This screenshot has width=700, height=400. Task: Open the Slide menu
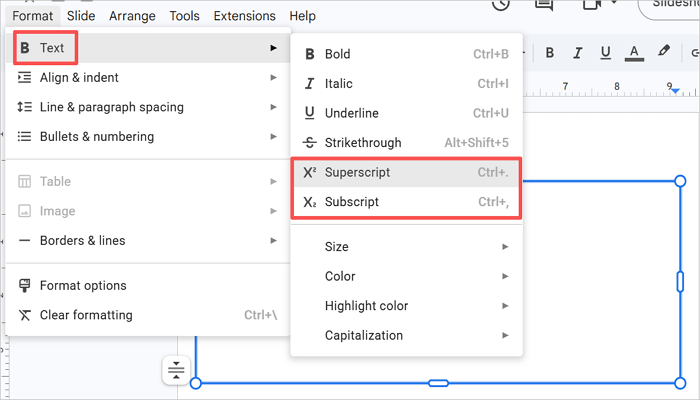point(81,16)
